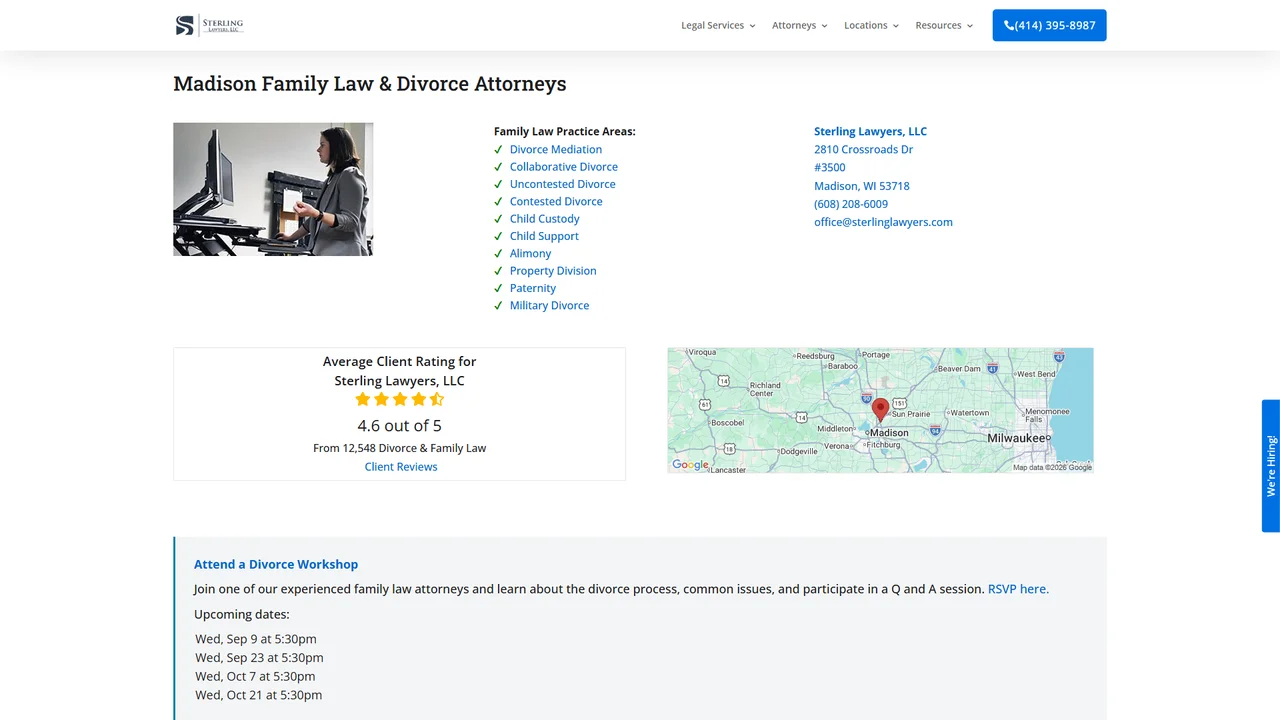This screenshot has width=1280, height=720.
Task: Click the #3500 suite number line
Action: click(x=830, y=168)
